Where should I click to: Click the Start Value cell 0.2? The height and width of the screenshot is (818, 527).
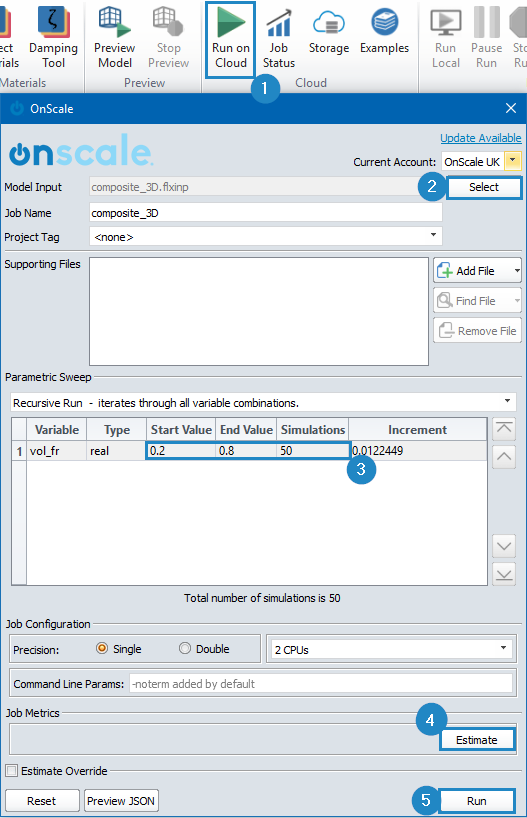point(181,451)
